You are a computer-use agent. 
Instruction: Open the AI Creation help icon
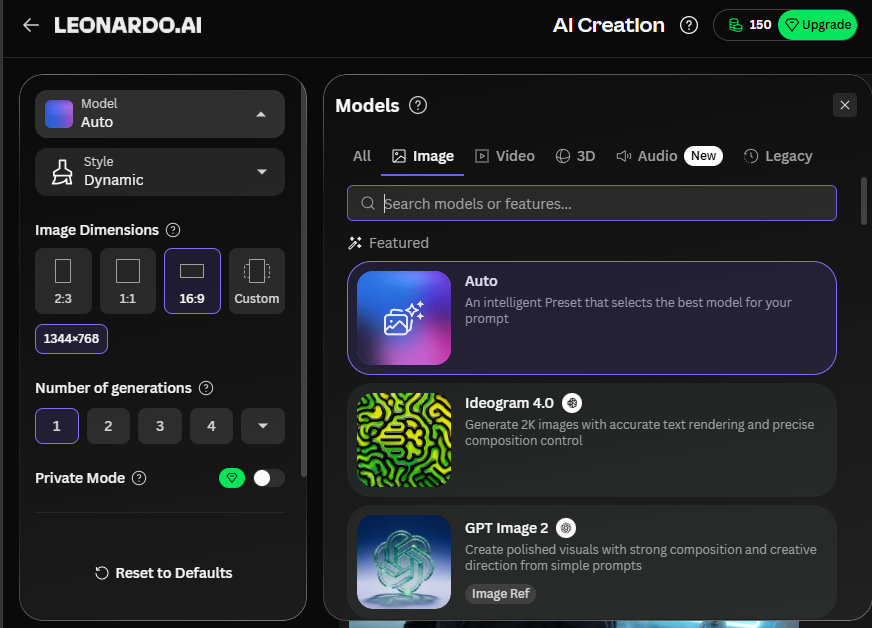tap(688, 25)
